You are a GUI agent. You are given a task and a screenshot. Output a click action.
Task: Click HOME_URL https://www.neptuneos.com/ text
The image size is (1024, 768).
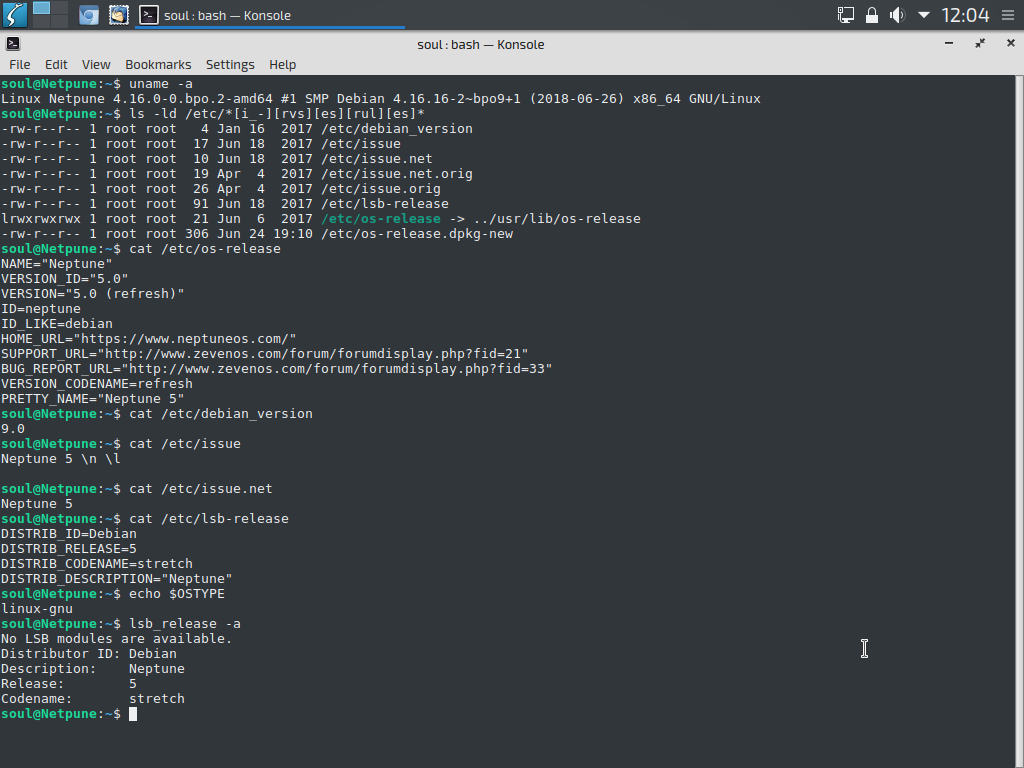[148, 339]
